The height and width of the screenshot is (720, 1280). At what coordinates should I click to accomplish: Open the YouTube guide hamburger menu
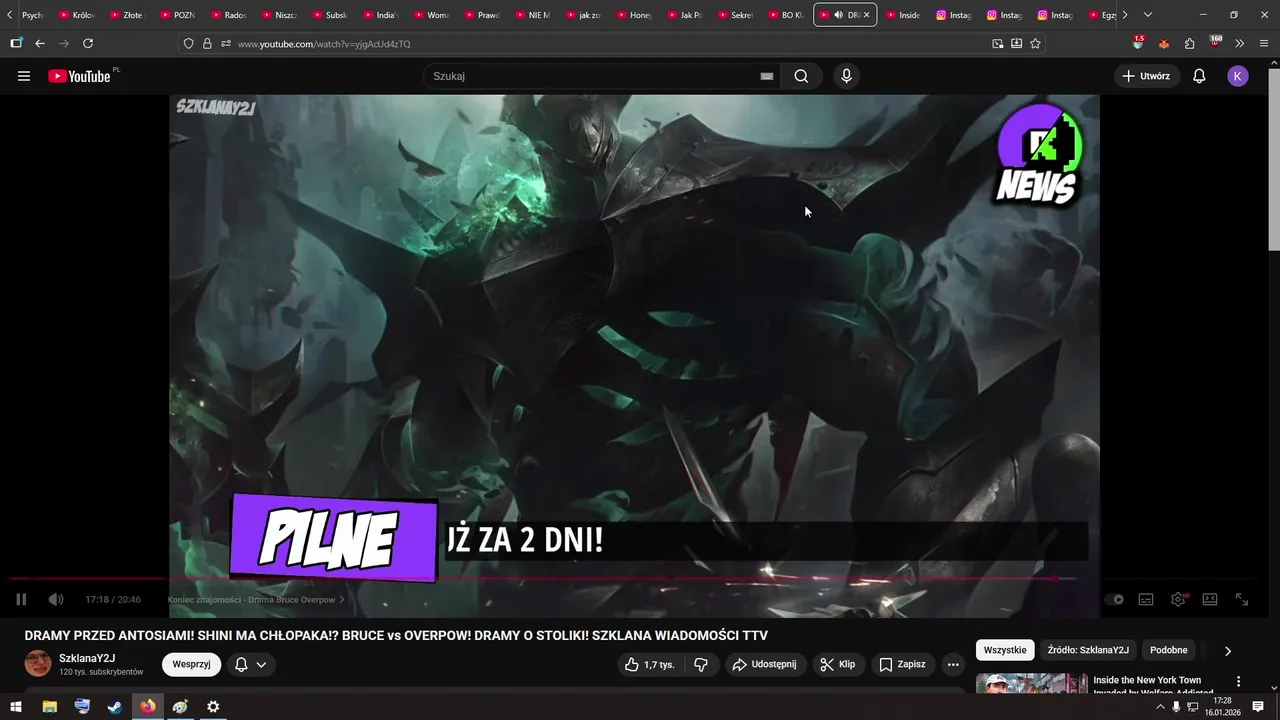click(x=24, y=76)
